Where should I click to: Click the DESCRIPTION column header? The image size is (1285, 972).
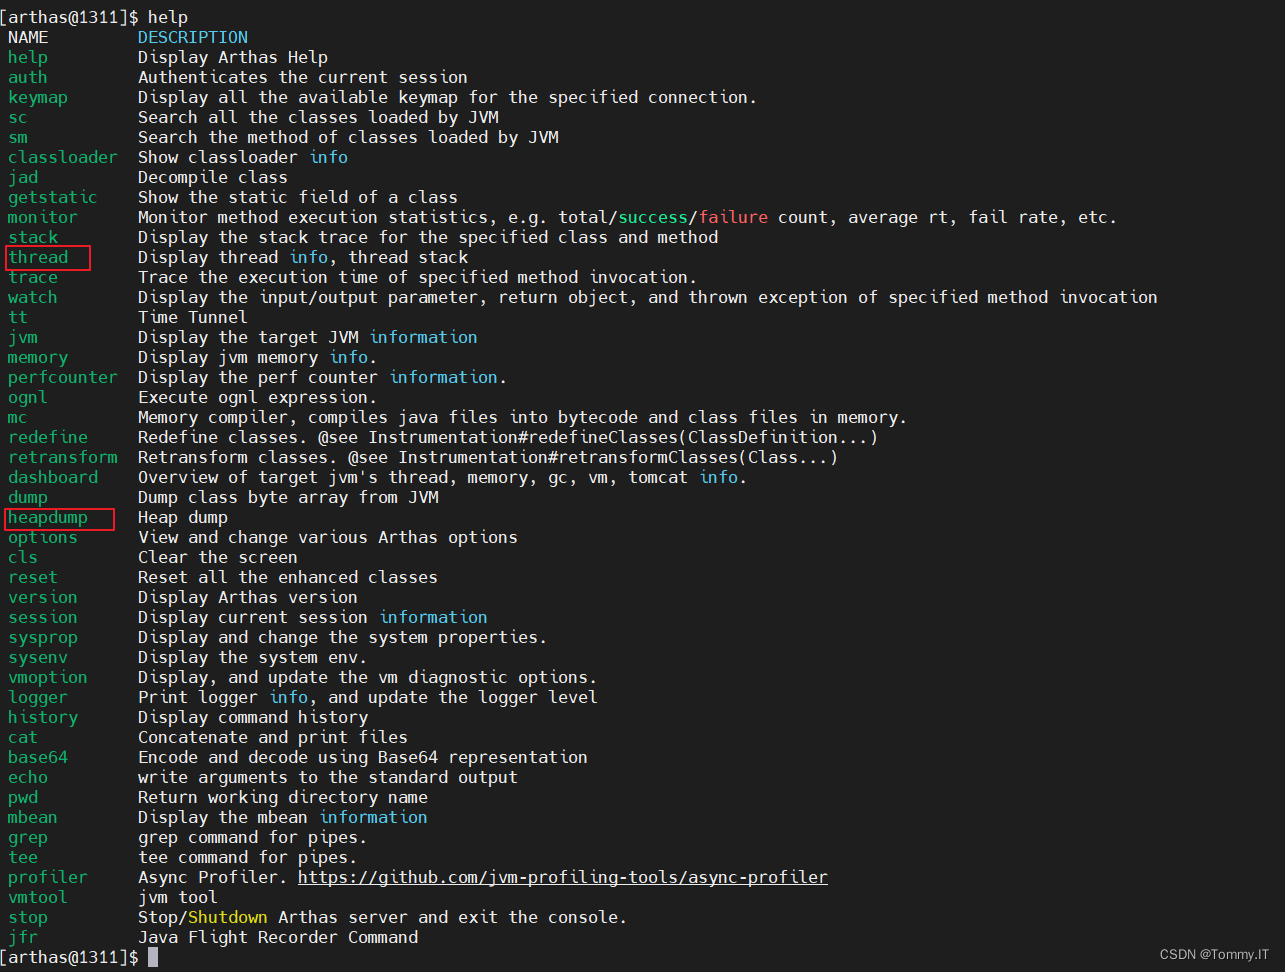click(x=193, y=37)
